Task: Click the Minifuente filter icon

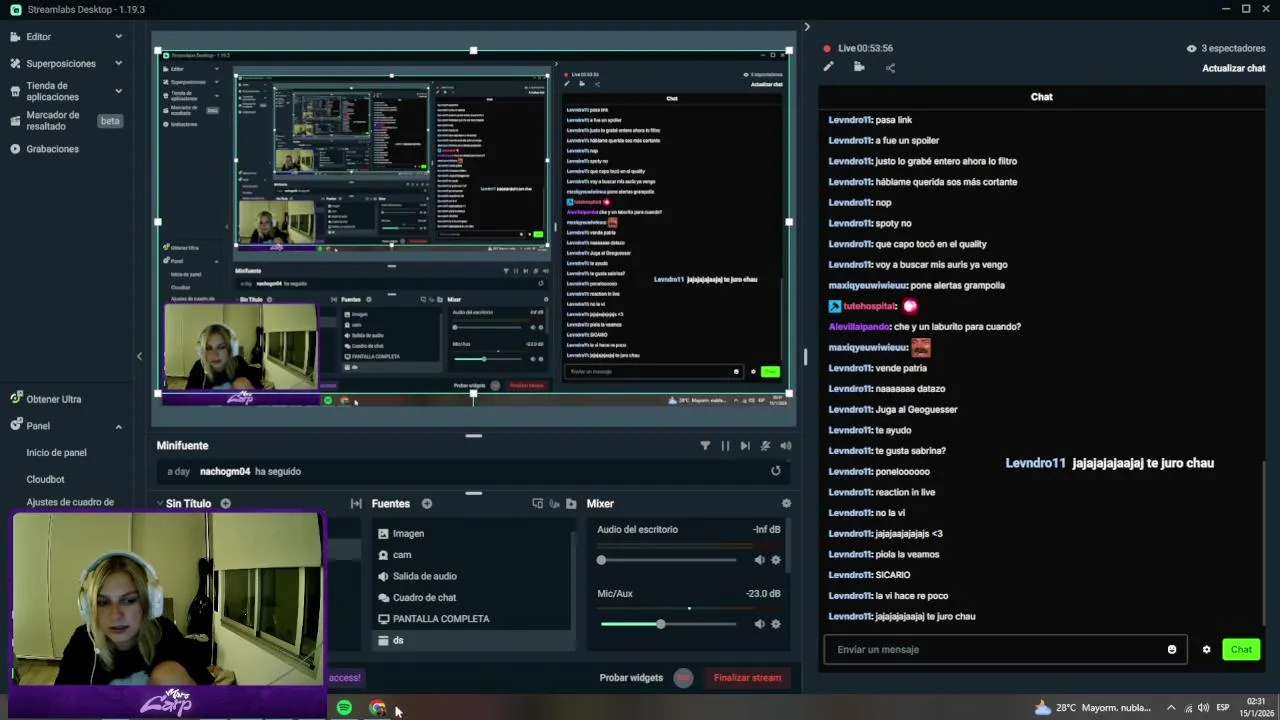Action: coord(705,446)
